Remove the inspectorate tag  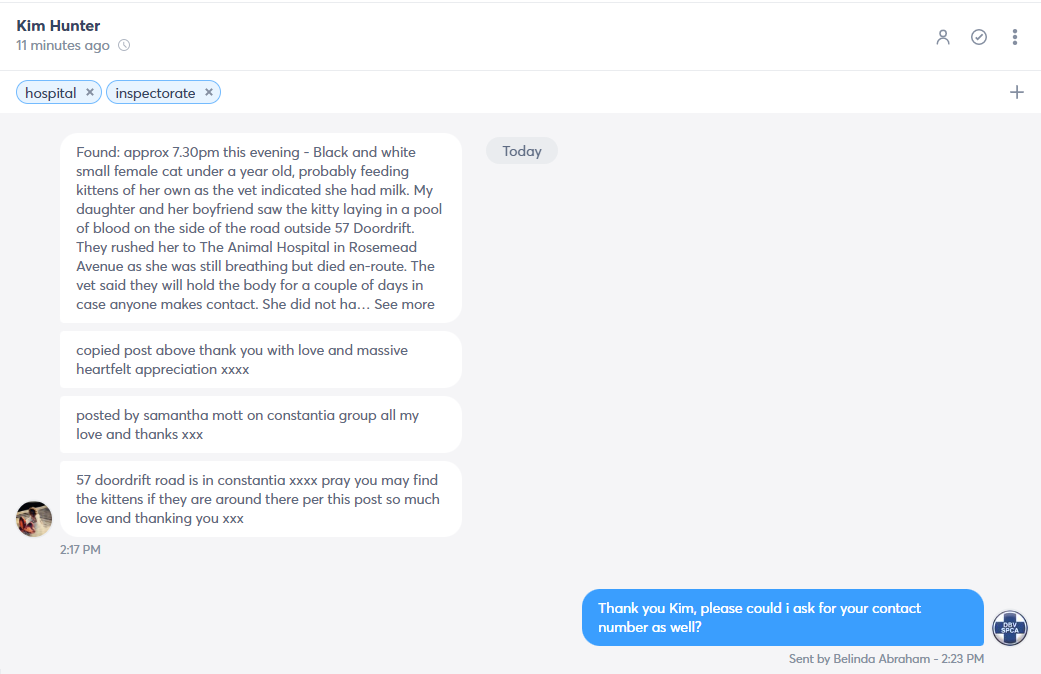click(208, 92)
